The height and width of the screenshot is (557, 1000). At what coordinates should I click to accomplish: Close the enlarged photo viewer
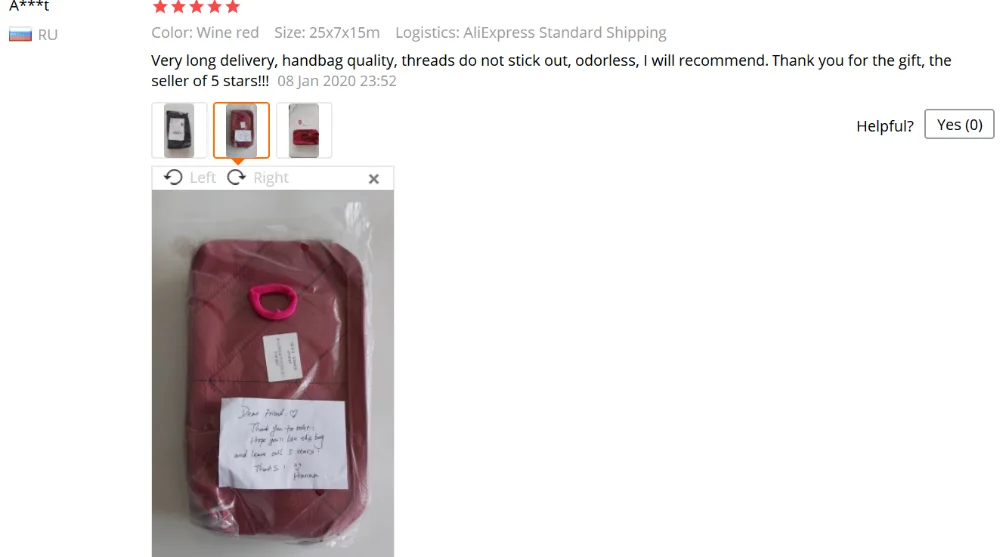[374, 179]
